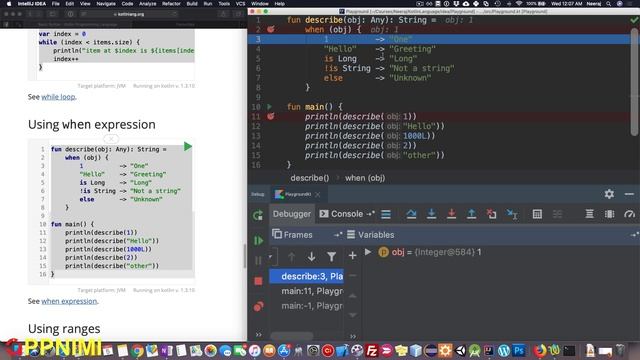
Task: Open the thread selector dropdown in Frames
Action: pyautogui.click(x=270, y=257)
